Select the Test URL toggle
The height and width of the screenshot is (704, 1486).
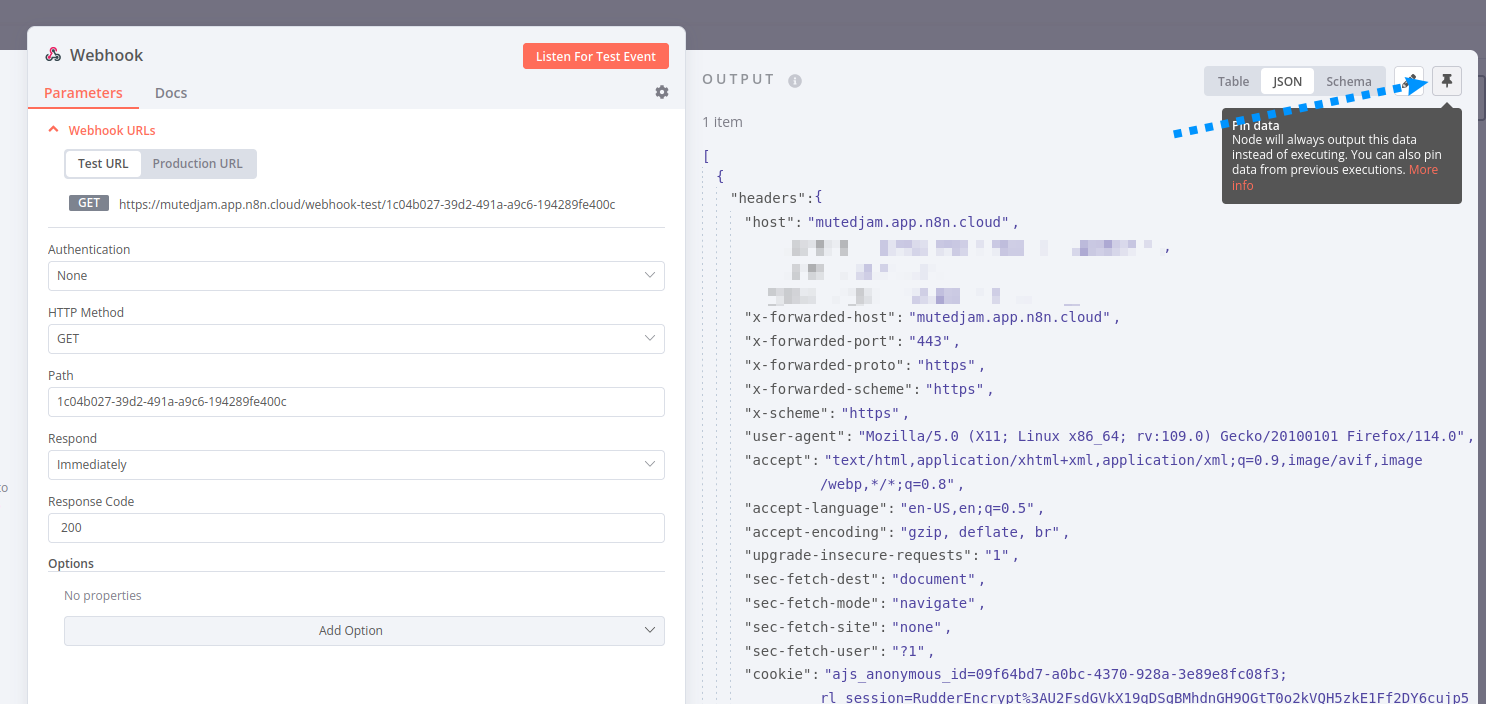click(x=103, y=164)
